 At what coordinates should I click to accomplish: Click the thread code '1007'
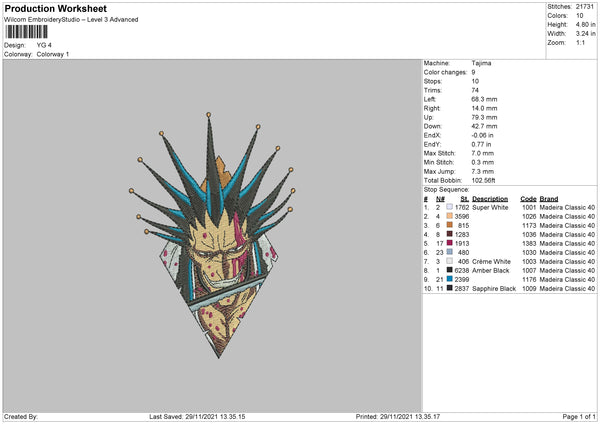(x=529, y=271)
